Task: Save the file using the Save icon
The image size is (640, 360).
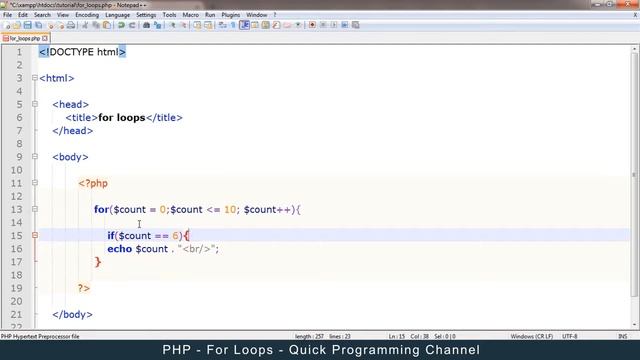Action: [27, 25]
